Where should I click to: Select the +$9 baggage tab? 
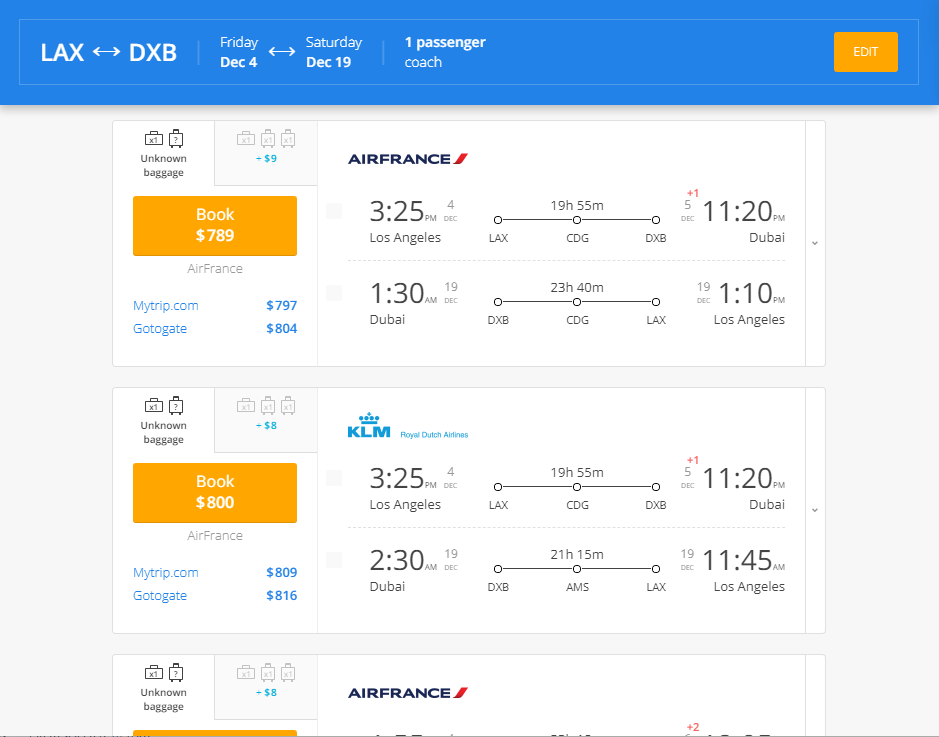(x=265, y=146)
